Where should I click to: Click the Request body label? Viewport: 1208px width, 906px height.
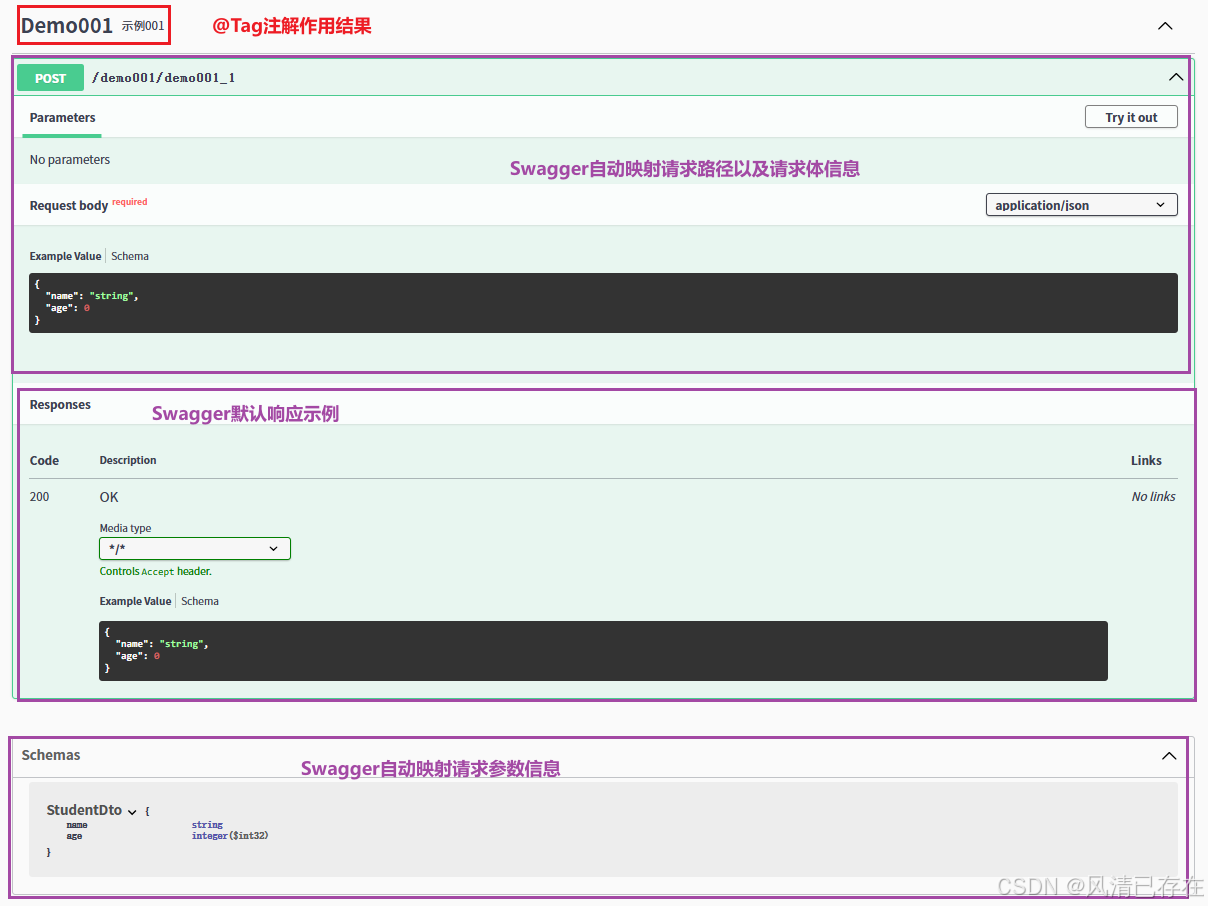pos(69,206)
